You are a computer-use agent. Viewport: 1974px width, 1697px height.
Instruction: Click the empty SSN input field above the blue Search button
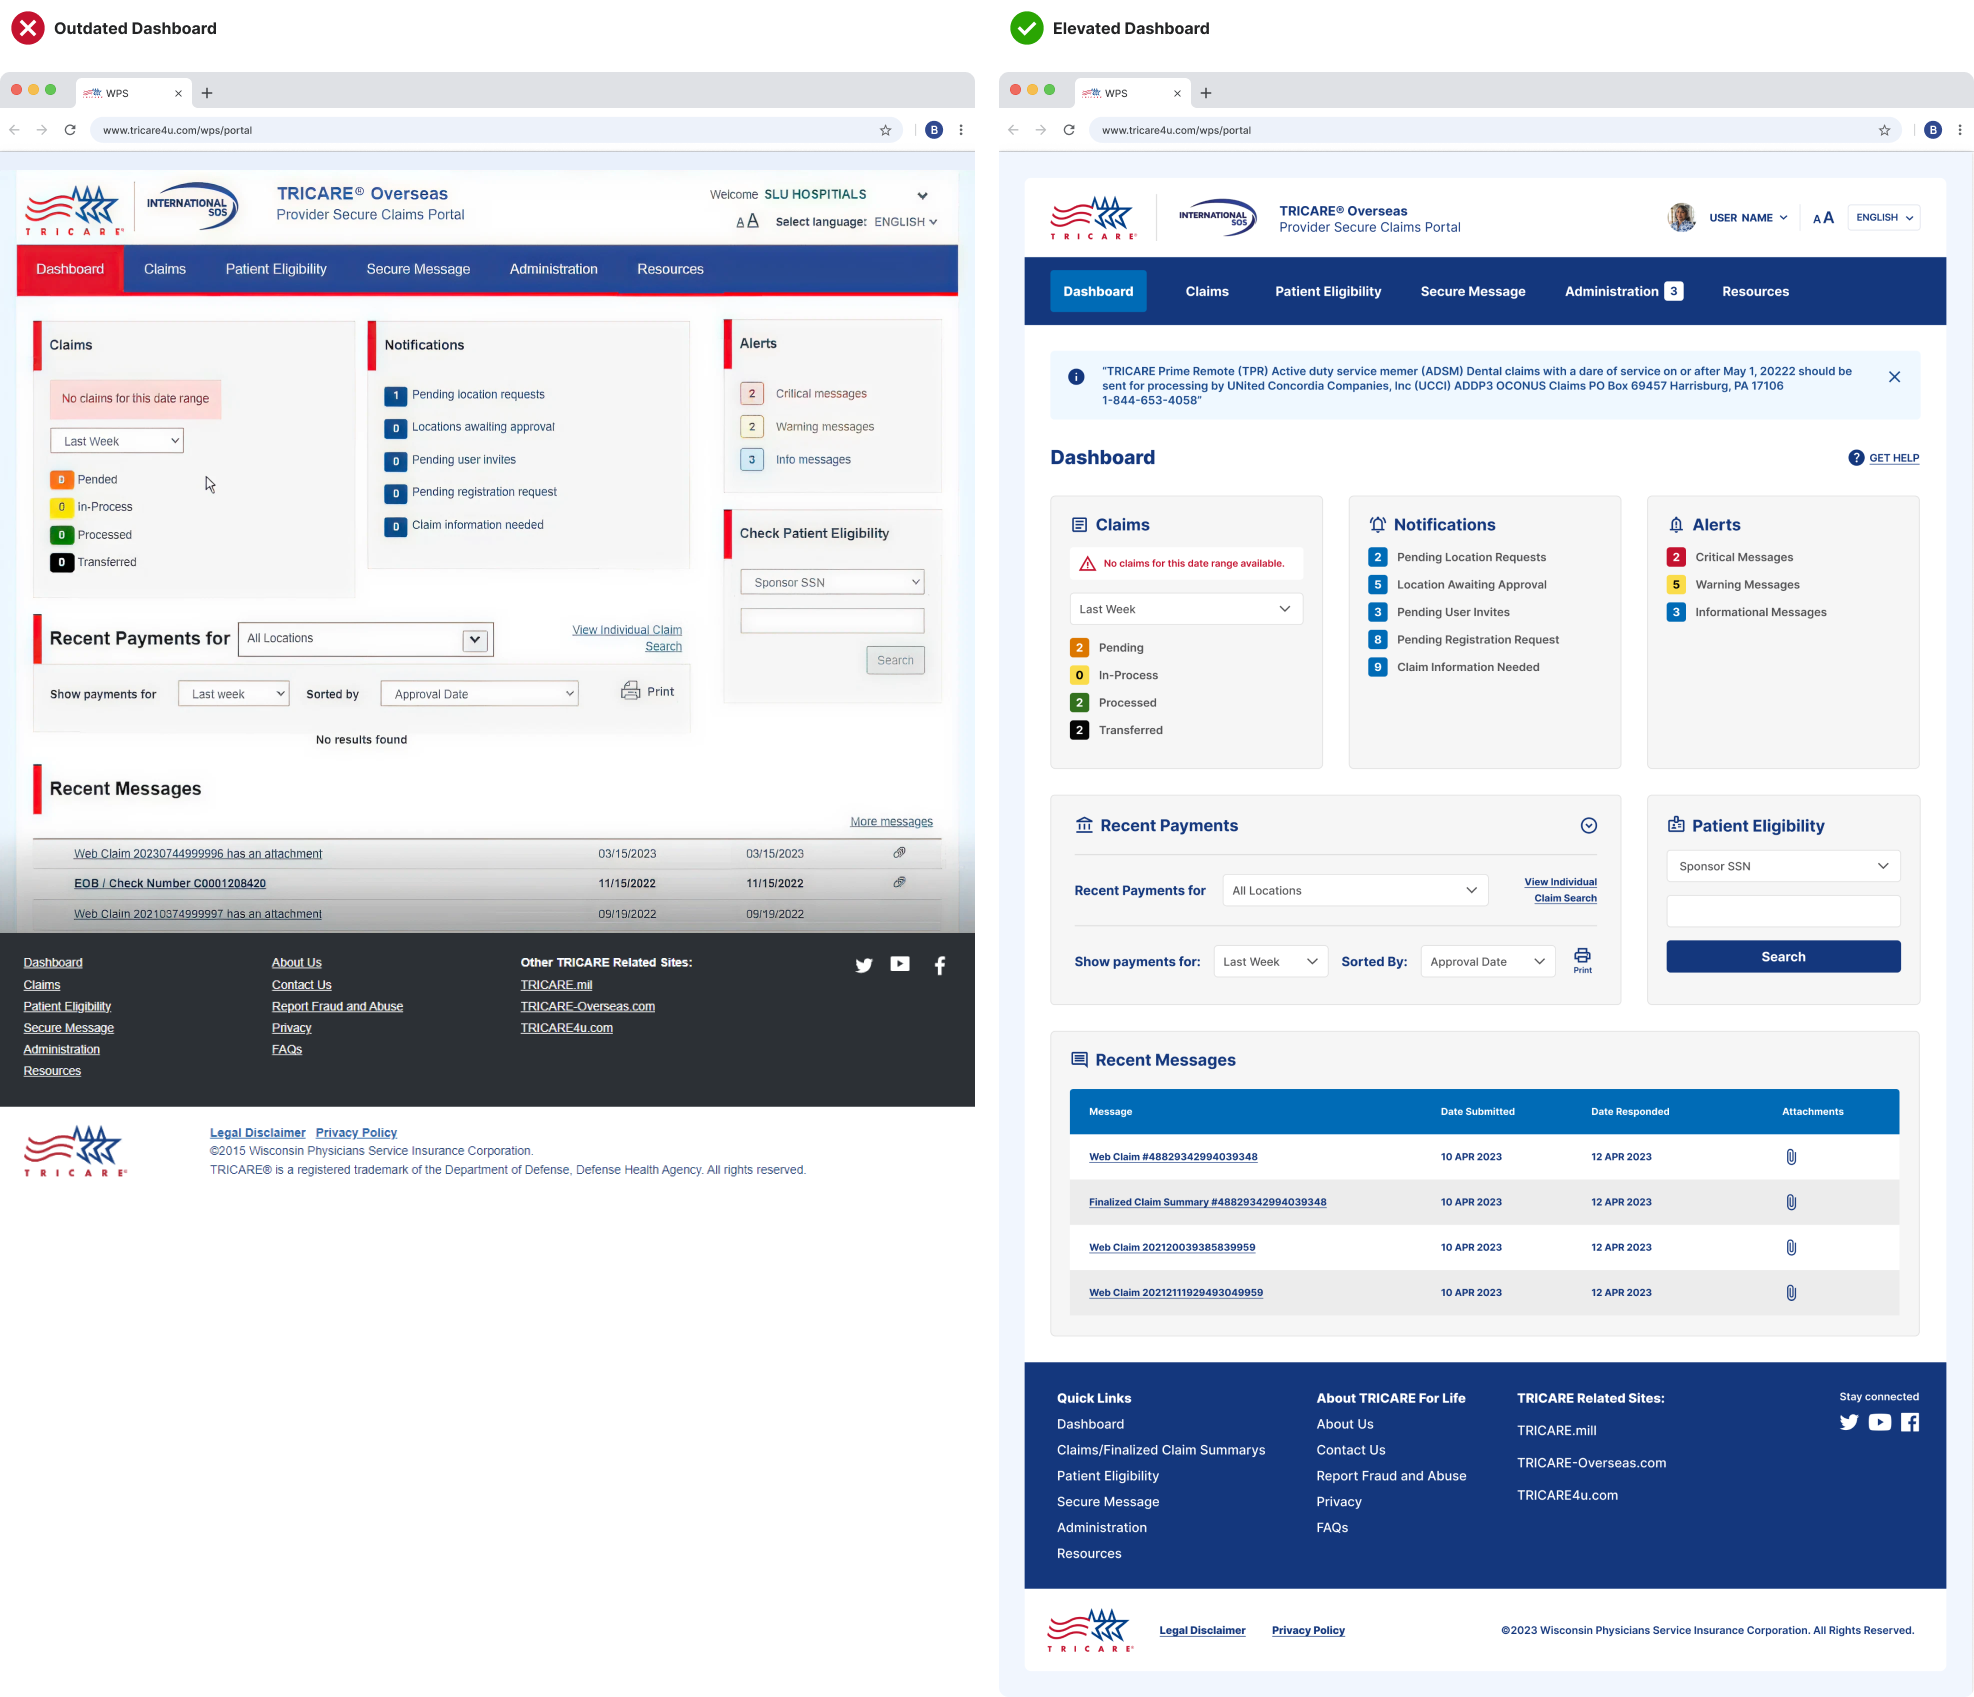(x=1783, y=911)
